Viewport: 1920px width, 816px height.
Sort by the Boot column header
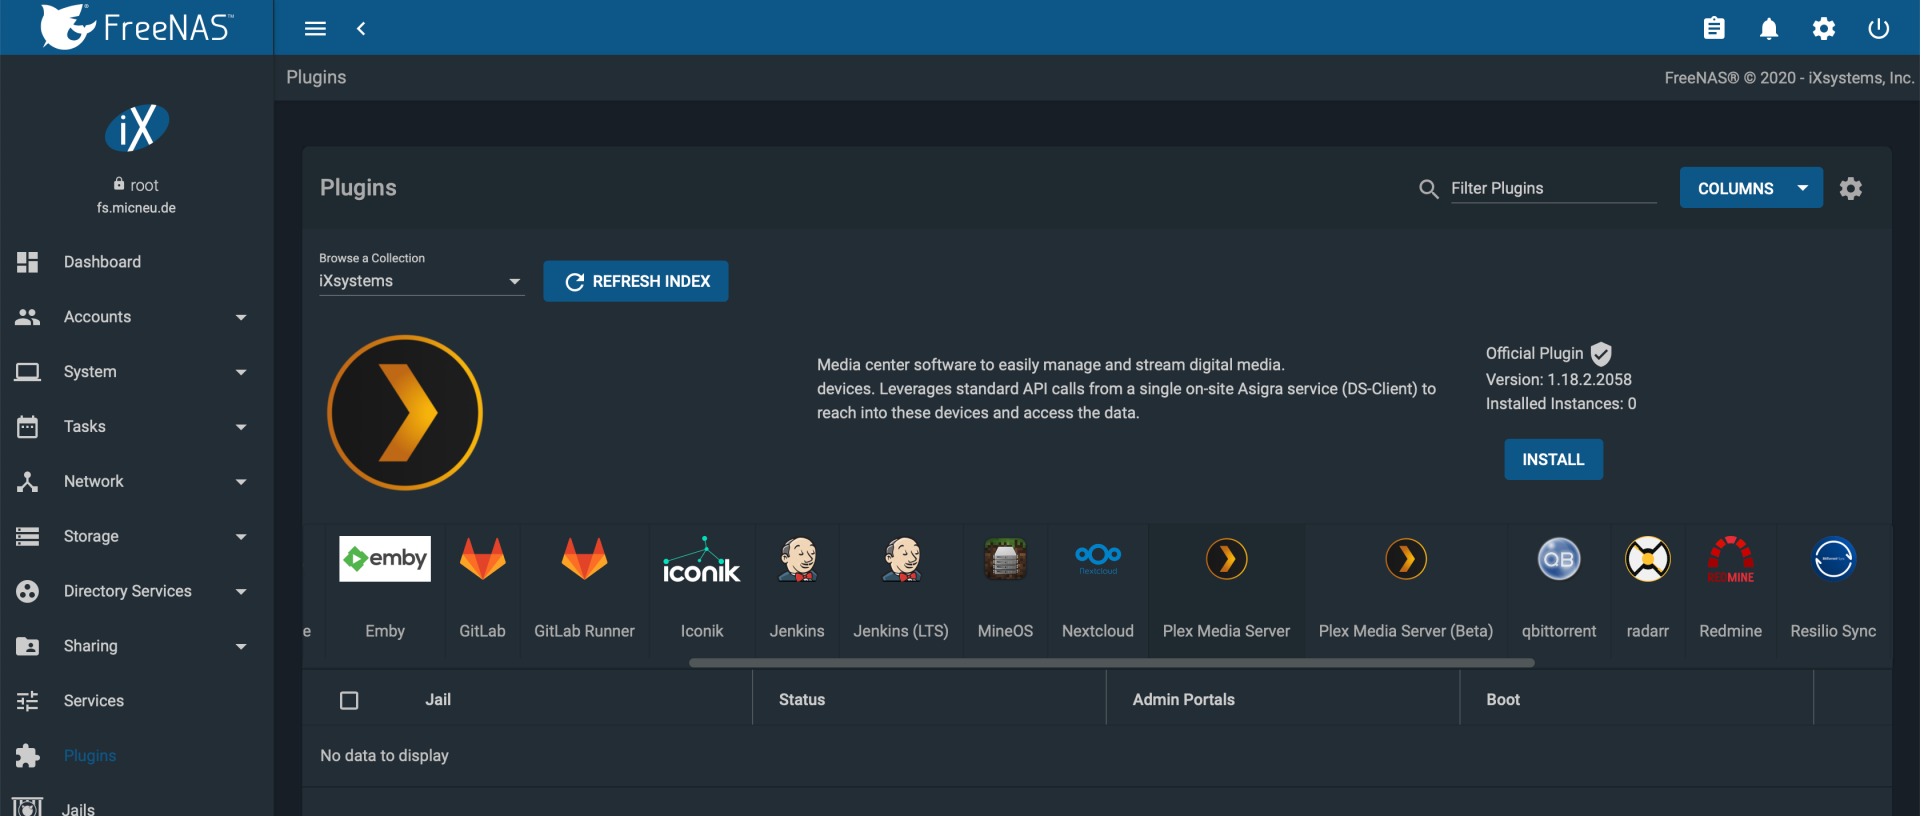1503,700
